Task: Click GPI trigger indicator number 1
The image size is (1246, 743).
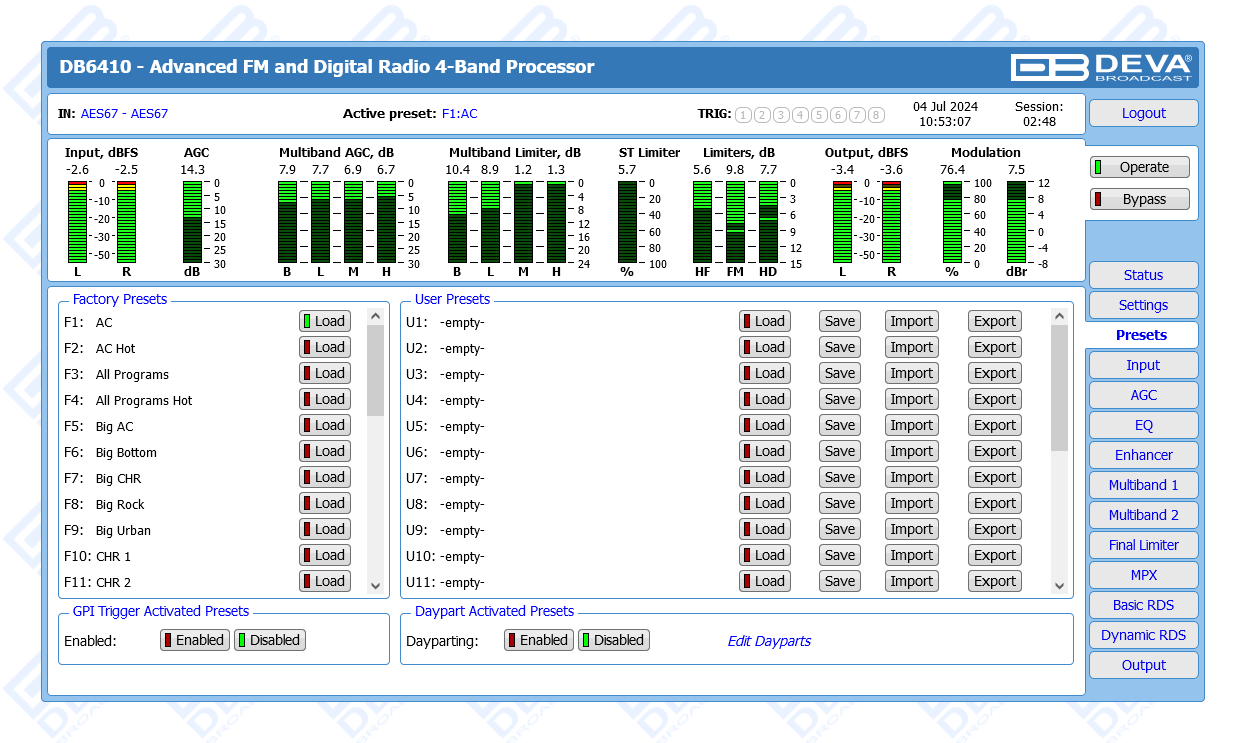Action: tap(743, 115)
